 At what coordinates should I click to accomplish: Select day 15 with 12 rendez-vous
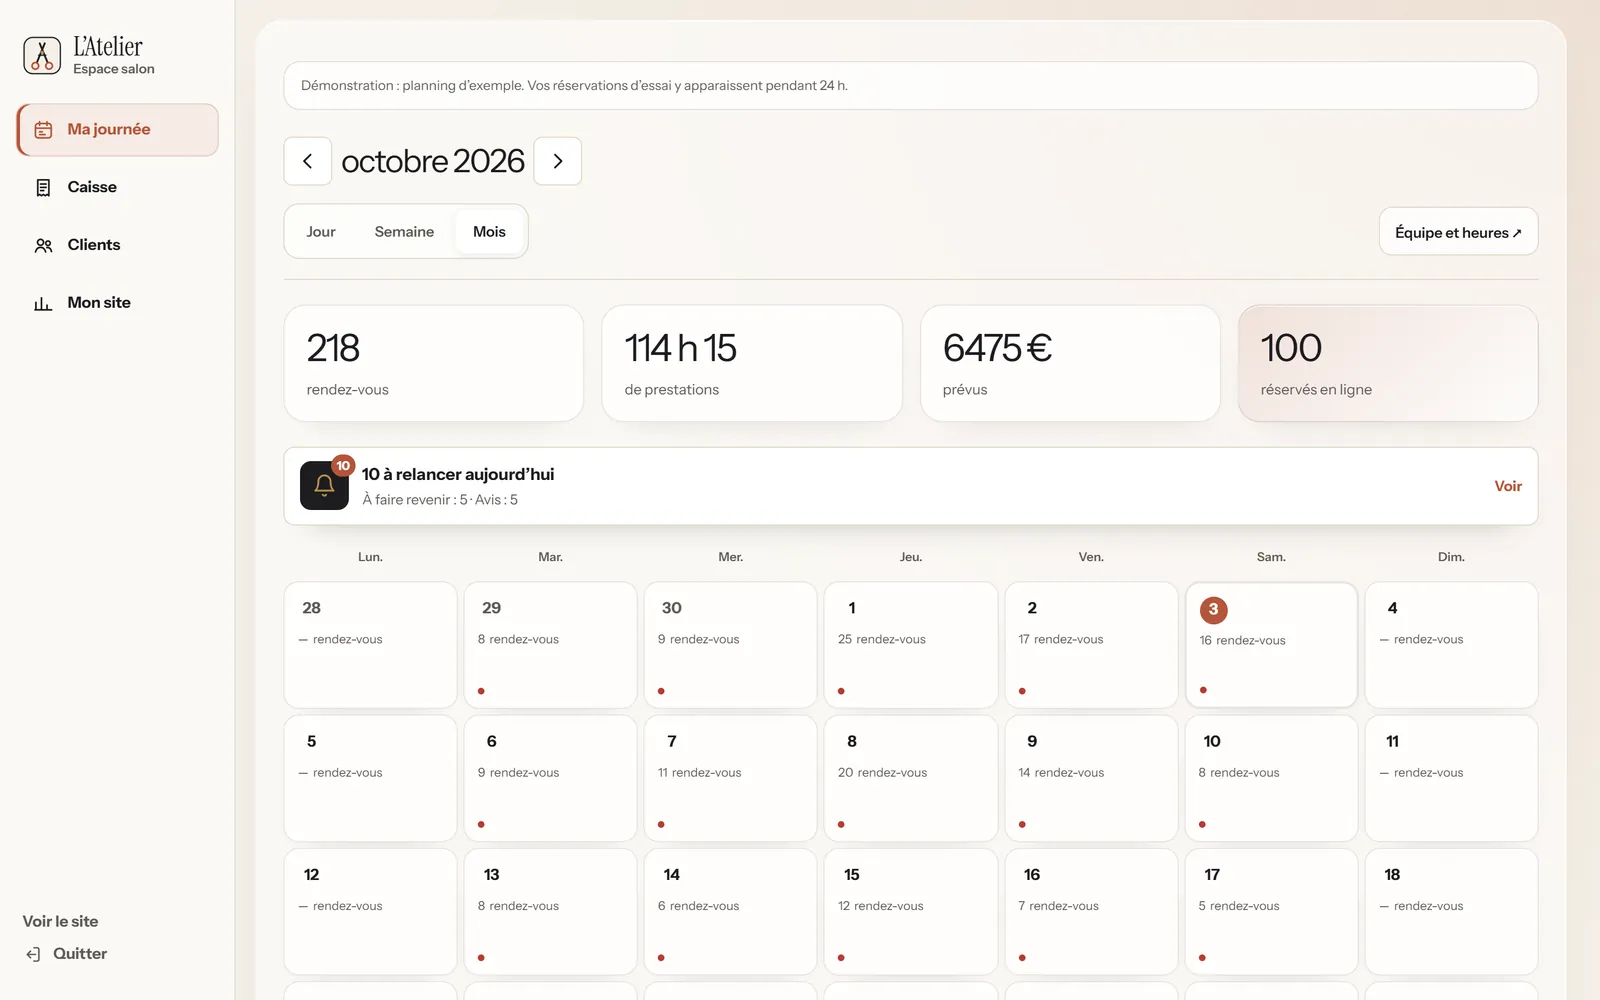(911, 911)
